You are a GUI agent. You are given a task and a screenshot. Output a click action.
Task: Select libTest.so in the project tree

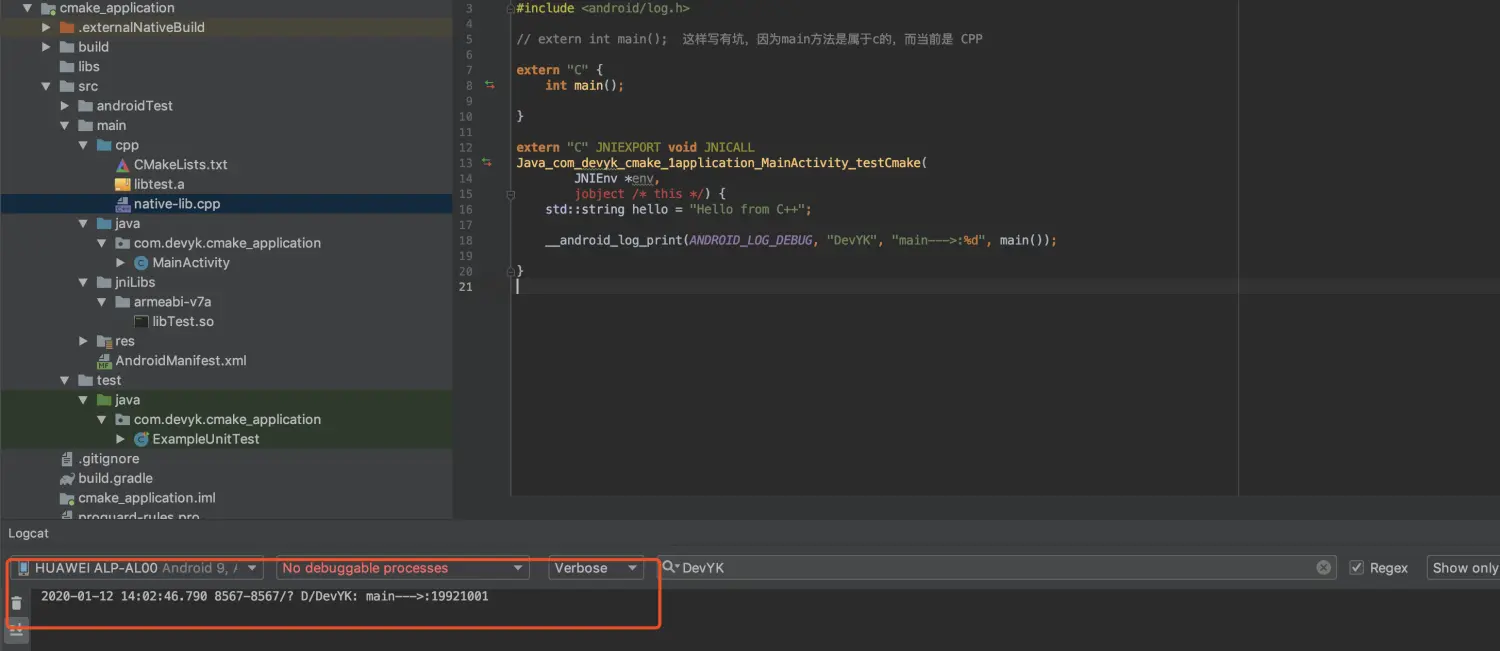[x=183, y=322]
